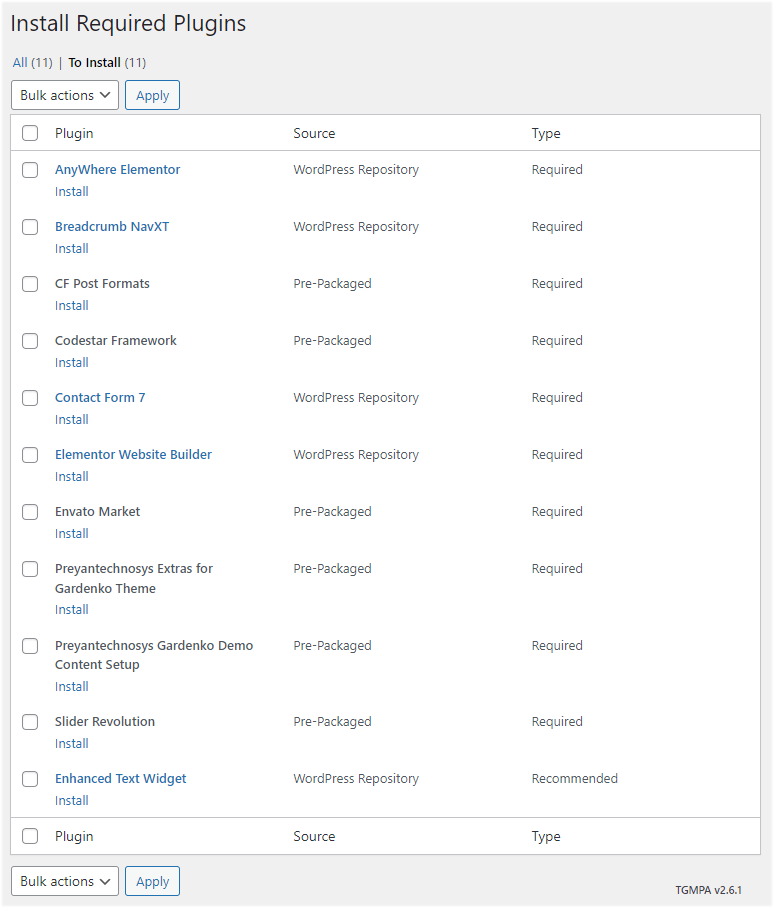Install the CF Post Formats plugin

(72, 305)
